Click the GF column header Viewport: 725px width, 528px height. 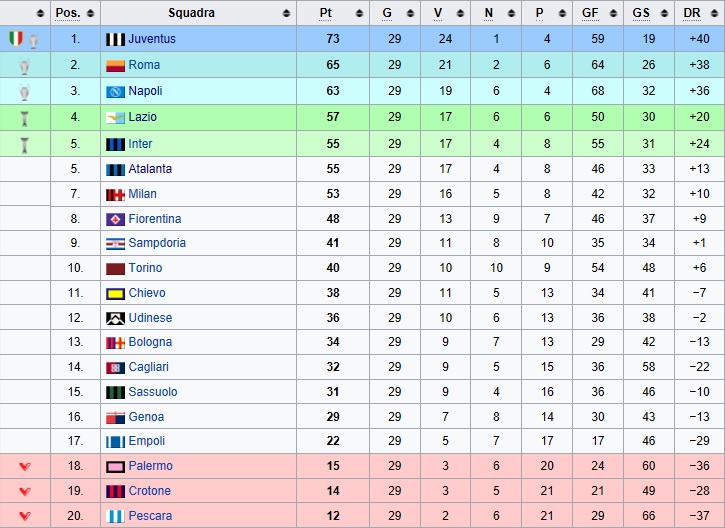(x=590, y=13)
